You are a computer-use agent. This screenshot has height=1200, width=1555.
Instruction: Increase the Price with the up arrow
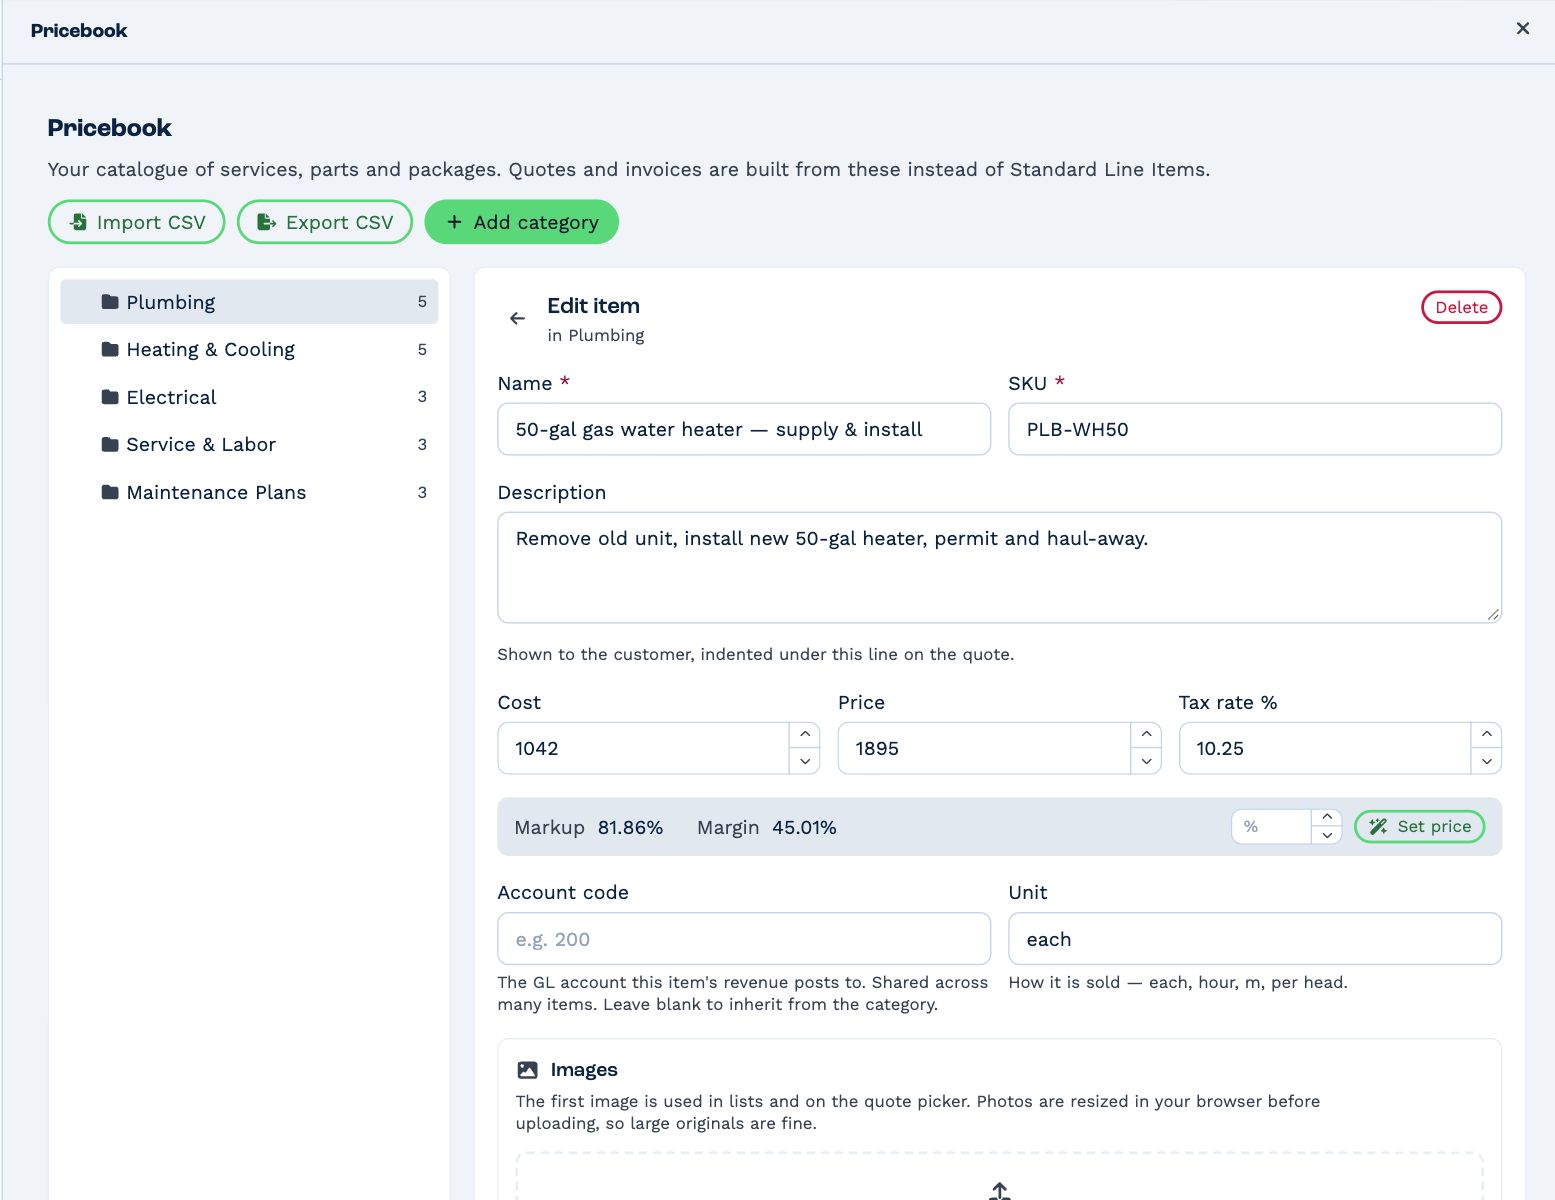click(x=1146, y=735)
